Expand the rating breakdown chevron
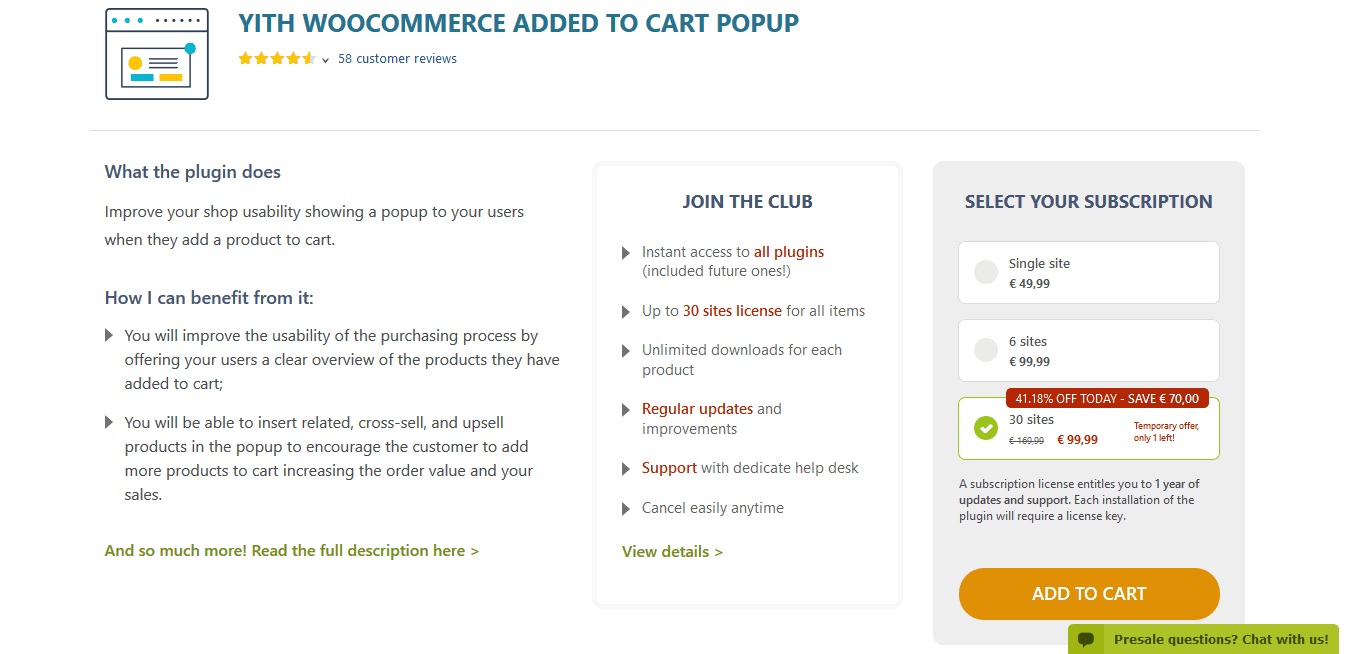This screenshot has width=1349, height=654. pos(325,61)
